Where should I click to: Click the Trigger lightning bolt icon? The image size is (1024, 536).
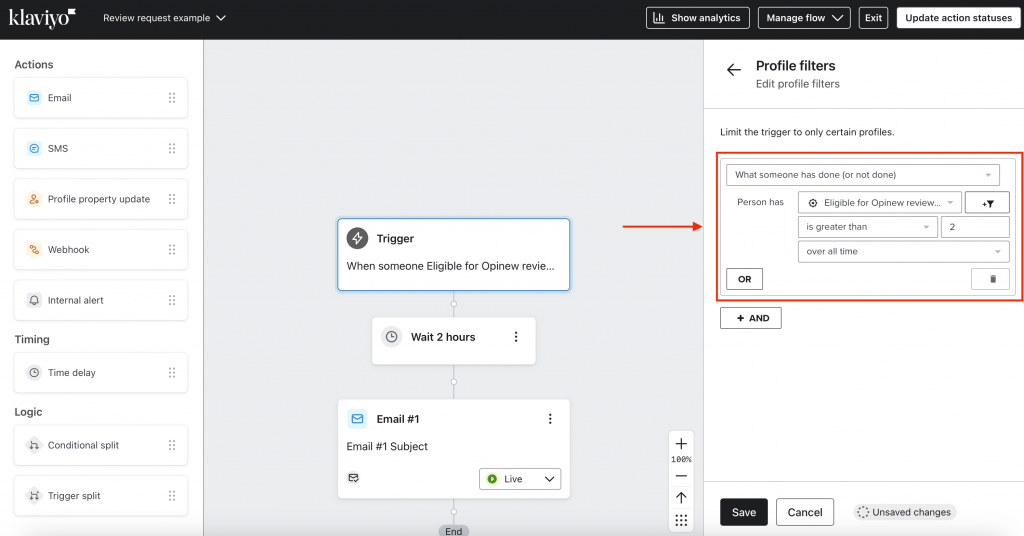tap(357, 238)
